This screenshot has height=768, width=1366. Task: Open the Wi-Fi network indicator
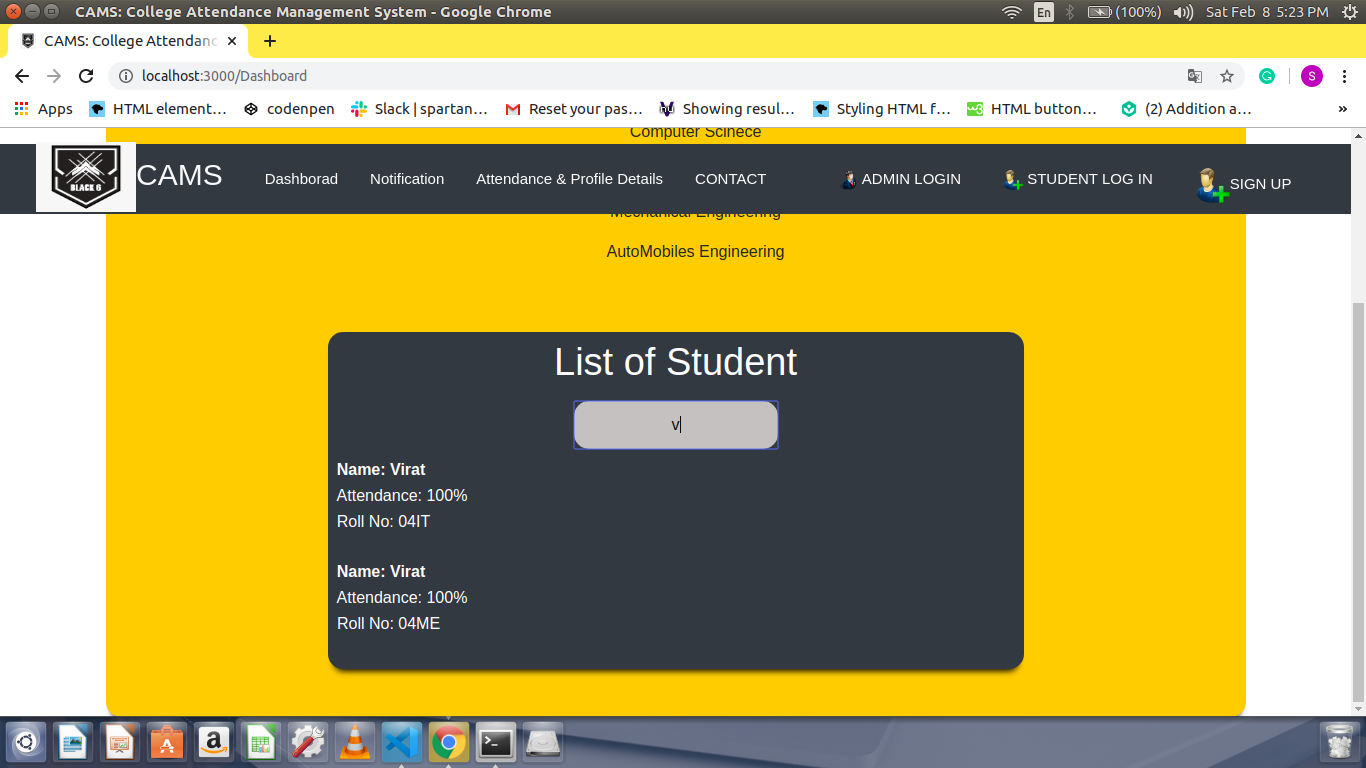point(1012,12)
